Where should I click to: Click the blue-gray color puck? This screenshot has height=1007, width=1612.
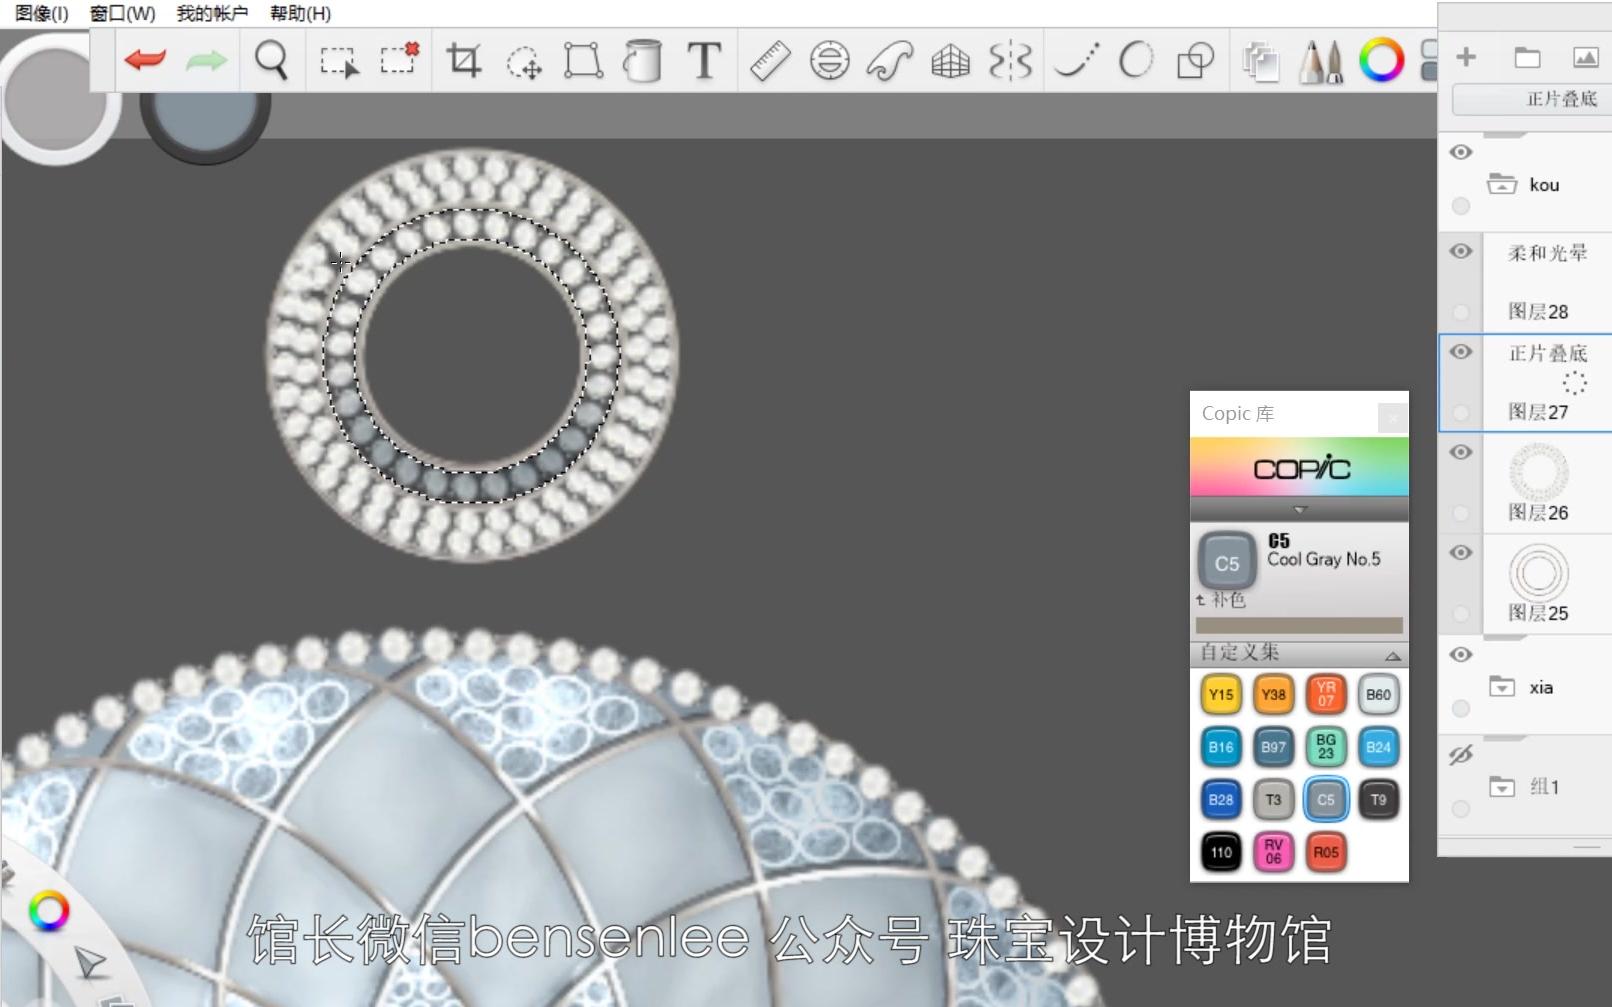205,120
